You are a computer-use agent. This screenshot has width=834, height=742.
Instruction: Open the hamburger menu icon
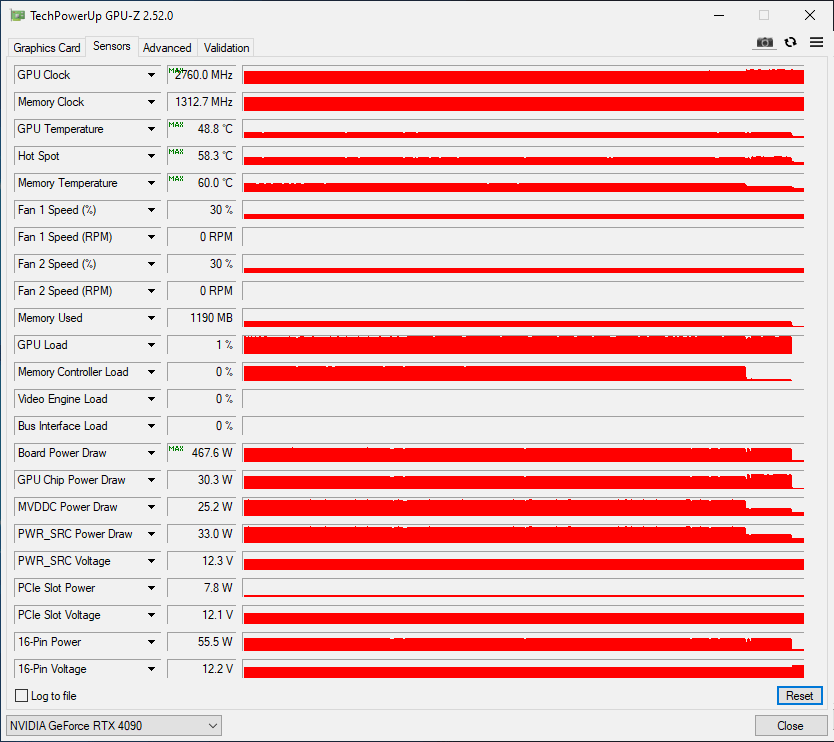tap(816, 42)
